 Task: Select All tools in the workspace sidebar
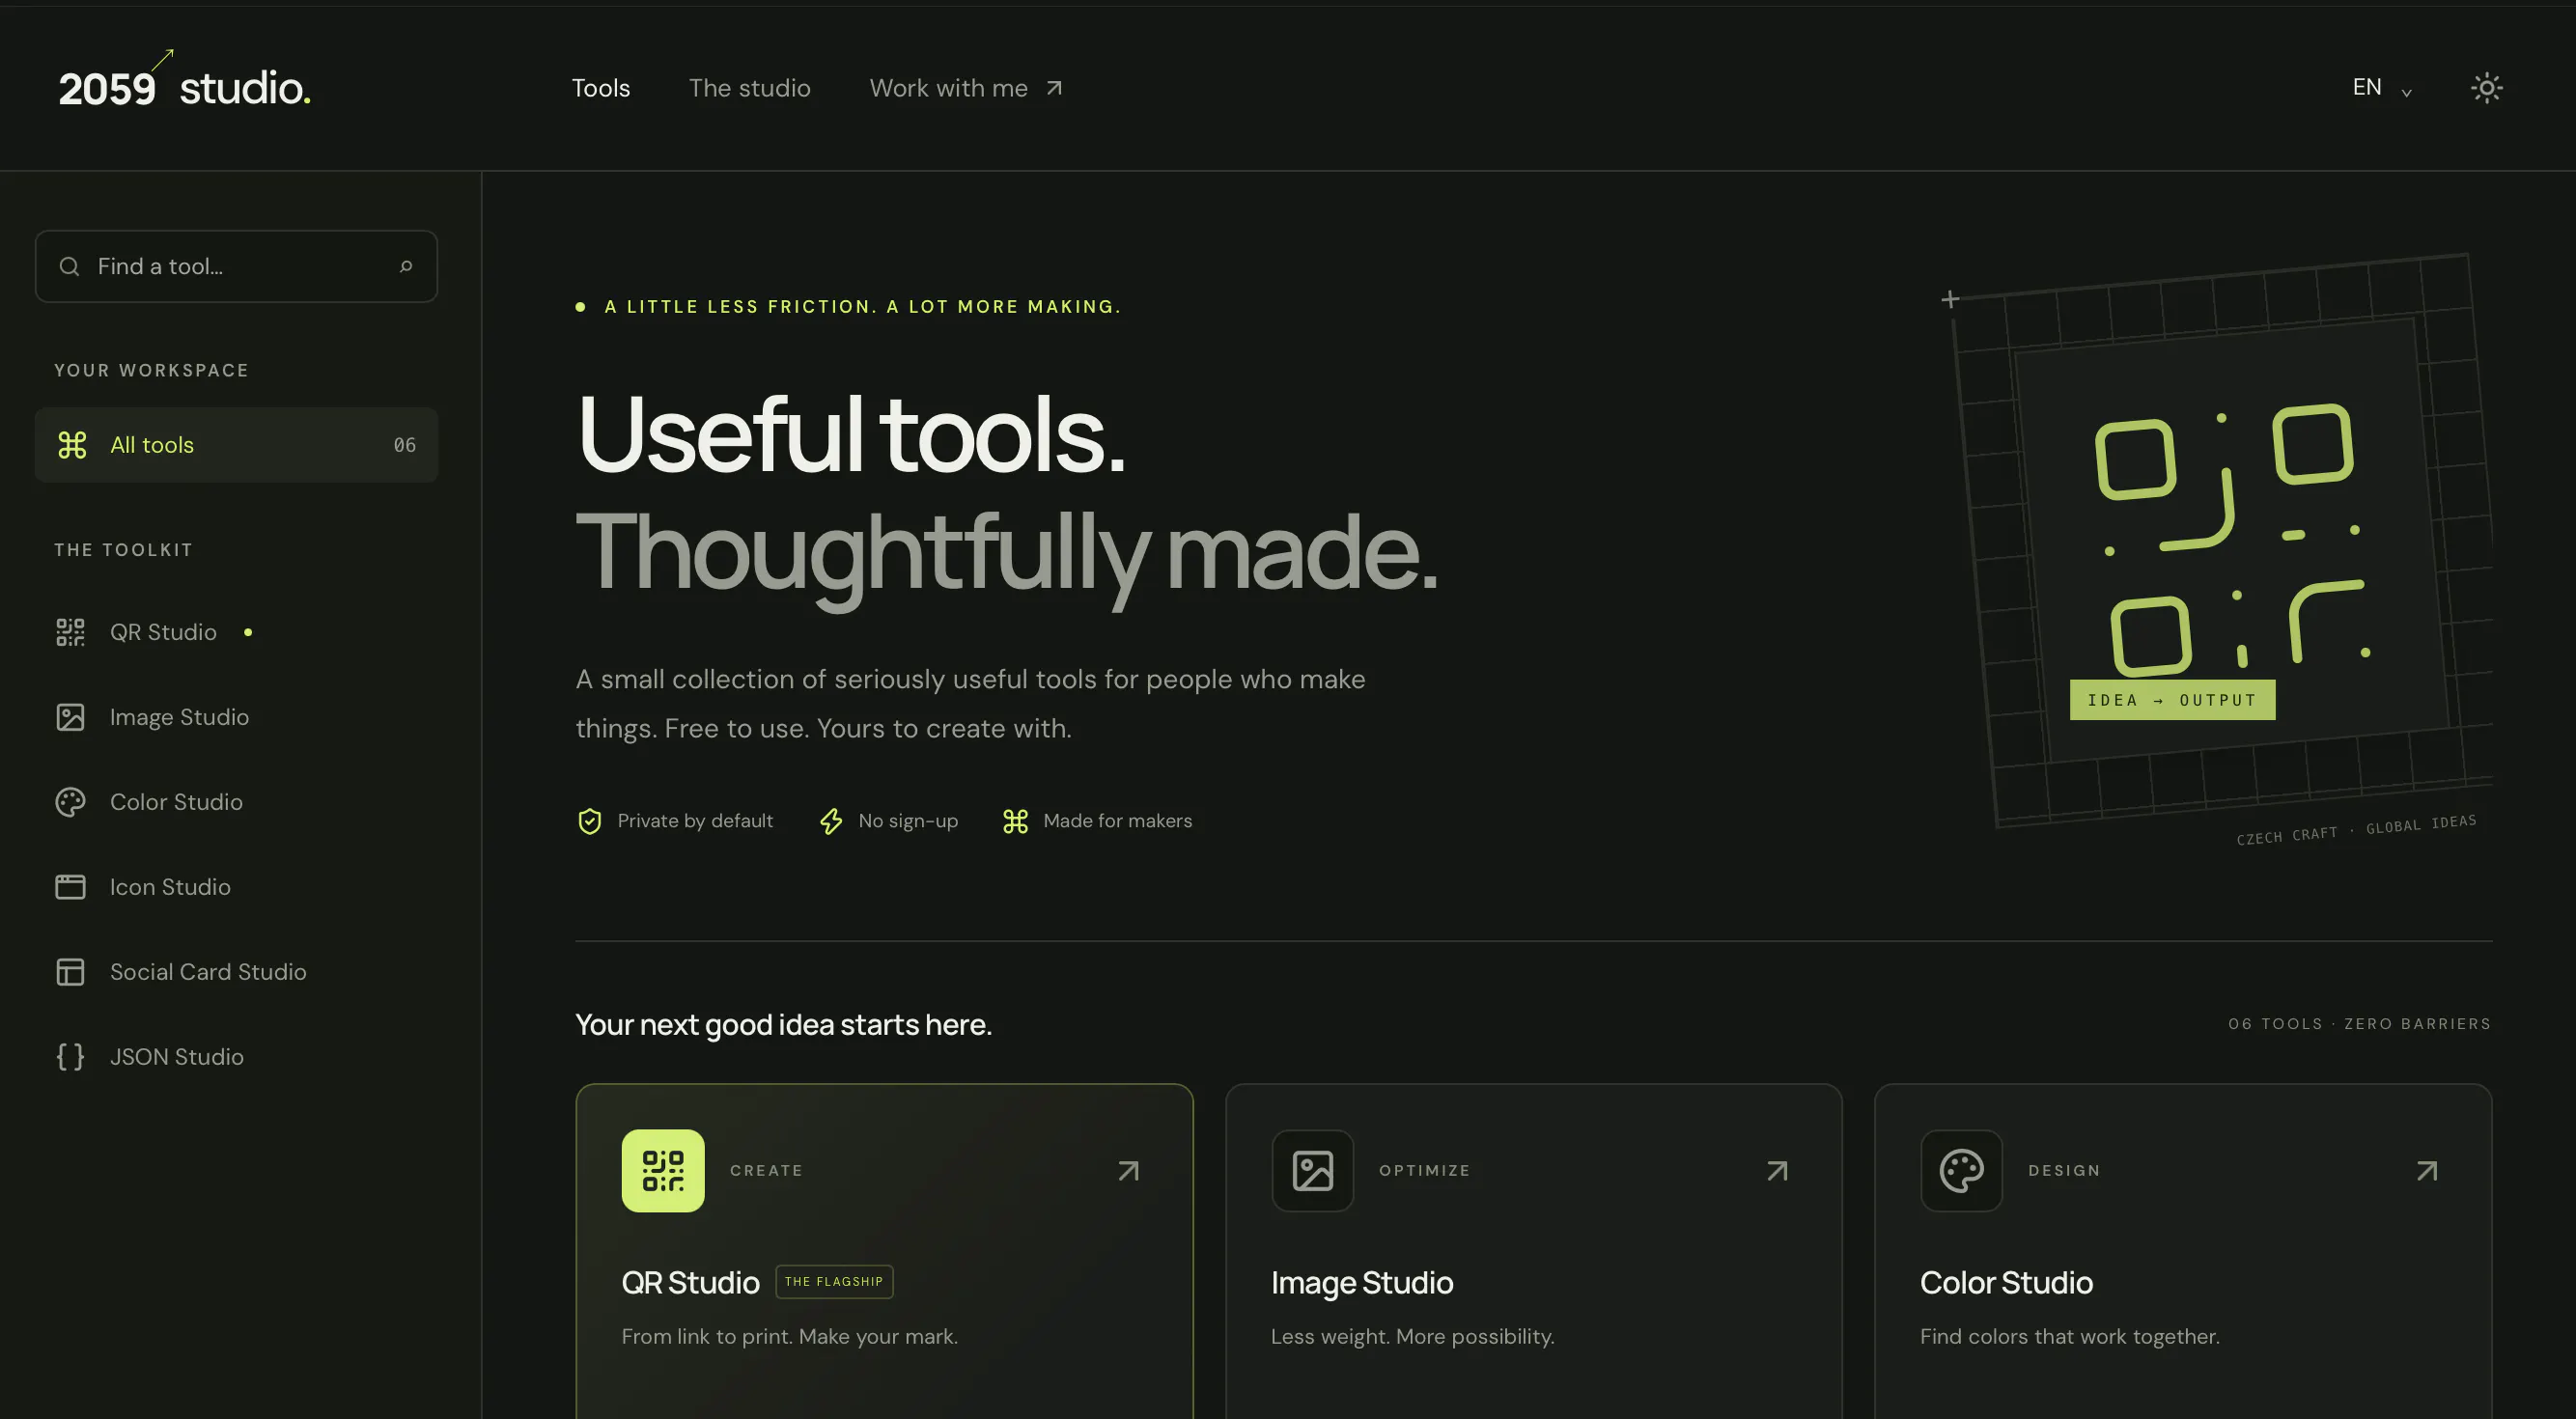236,445
